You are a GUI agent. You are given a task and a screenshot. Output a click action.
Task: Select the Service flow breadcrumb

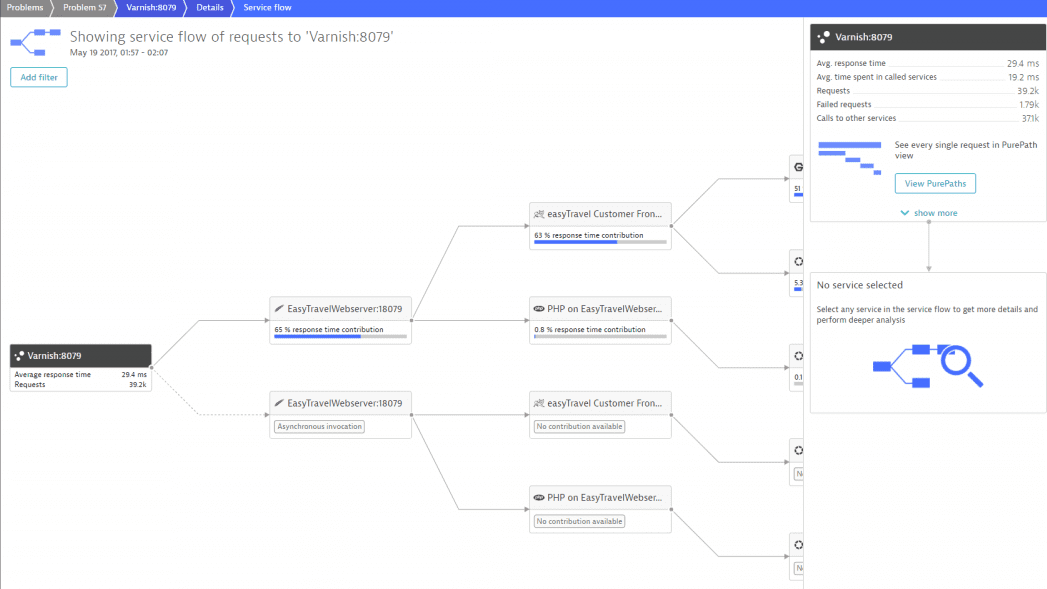pos(267,7)
